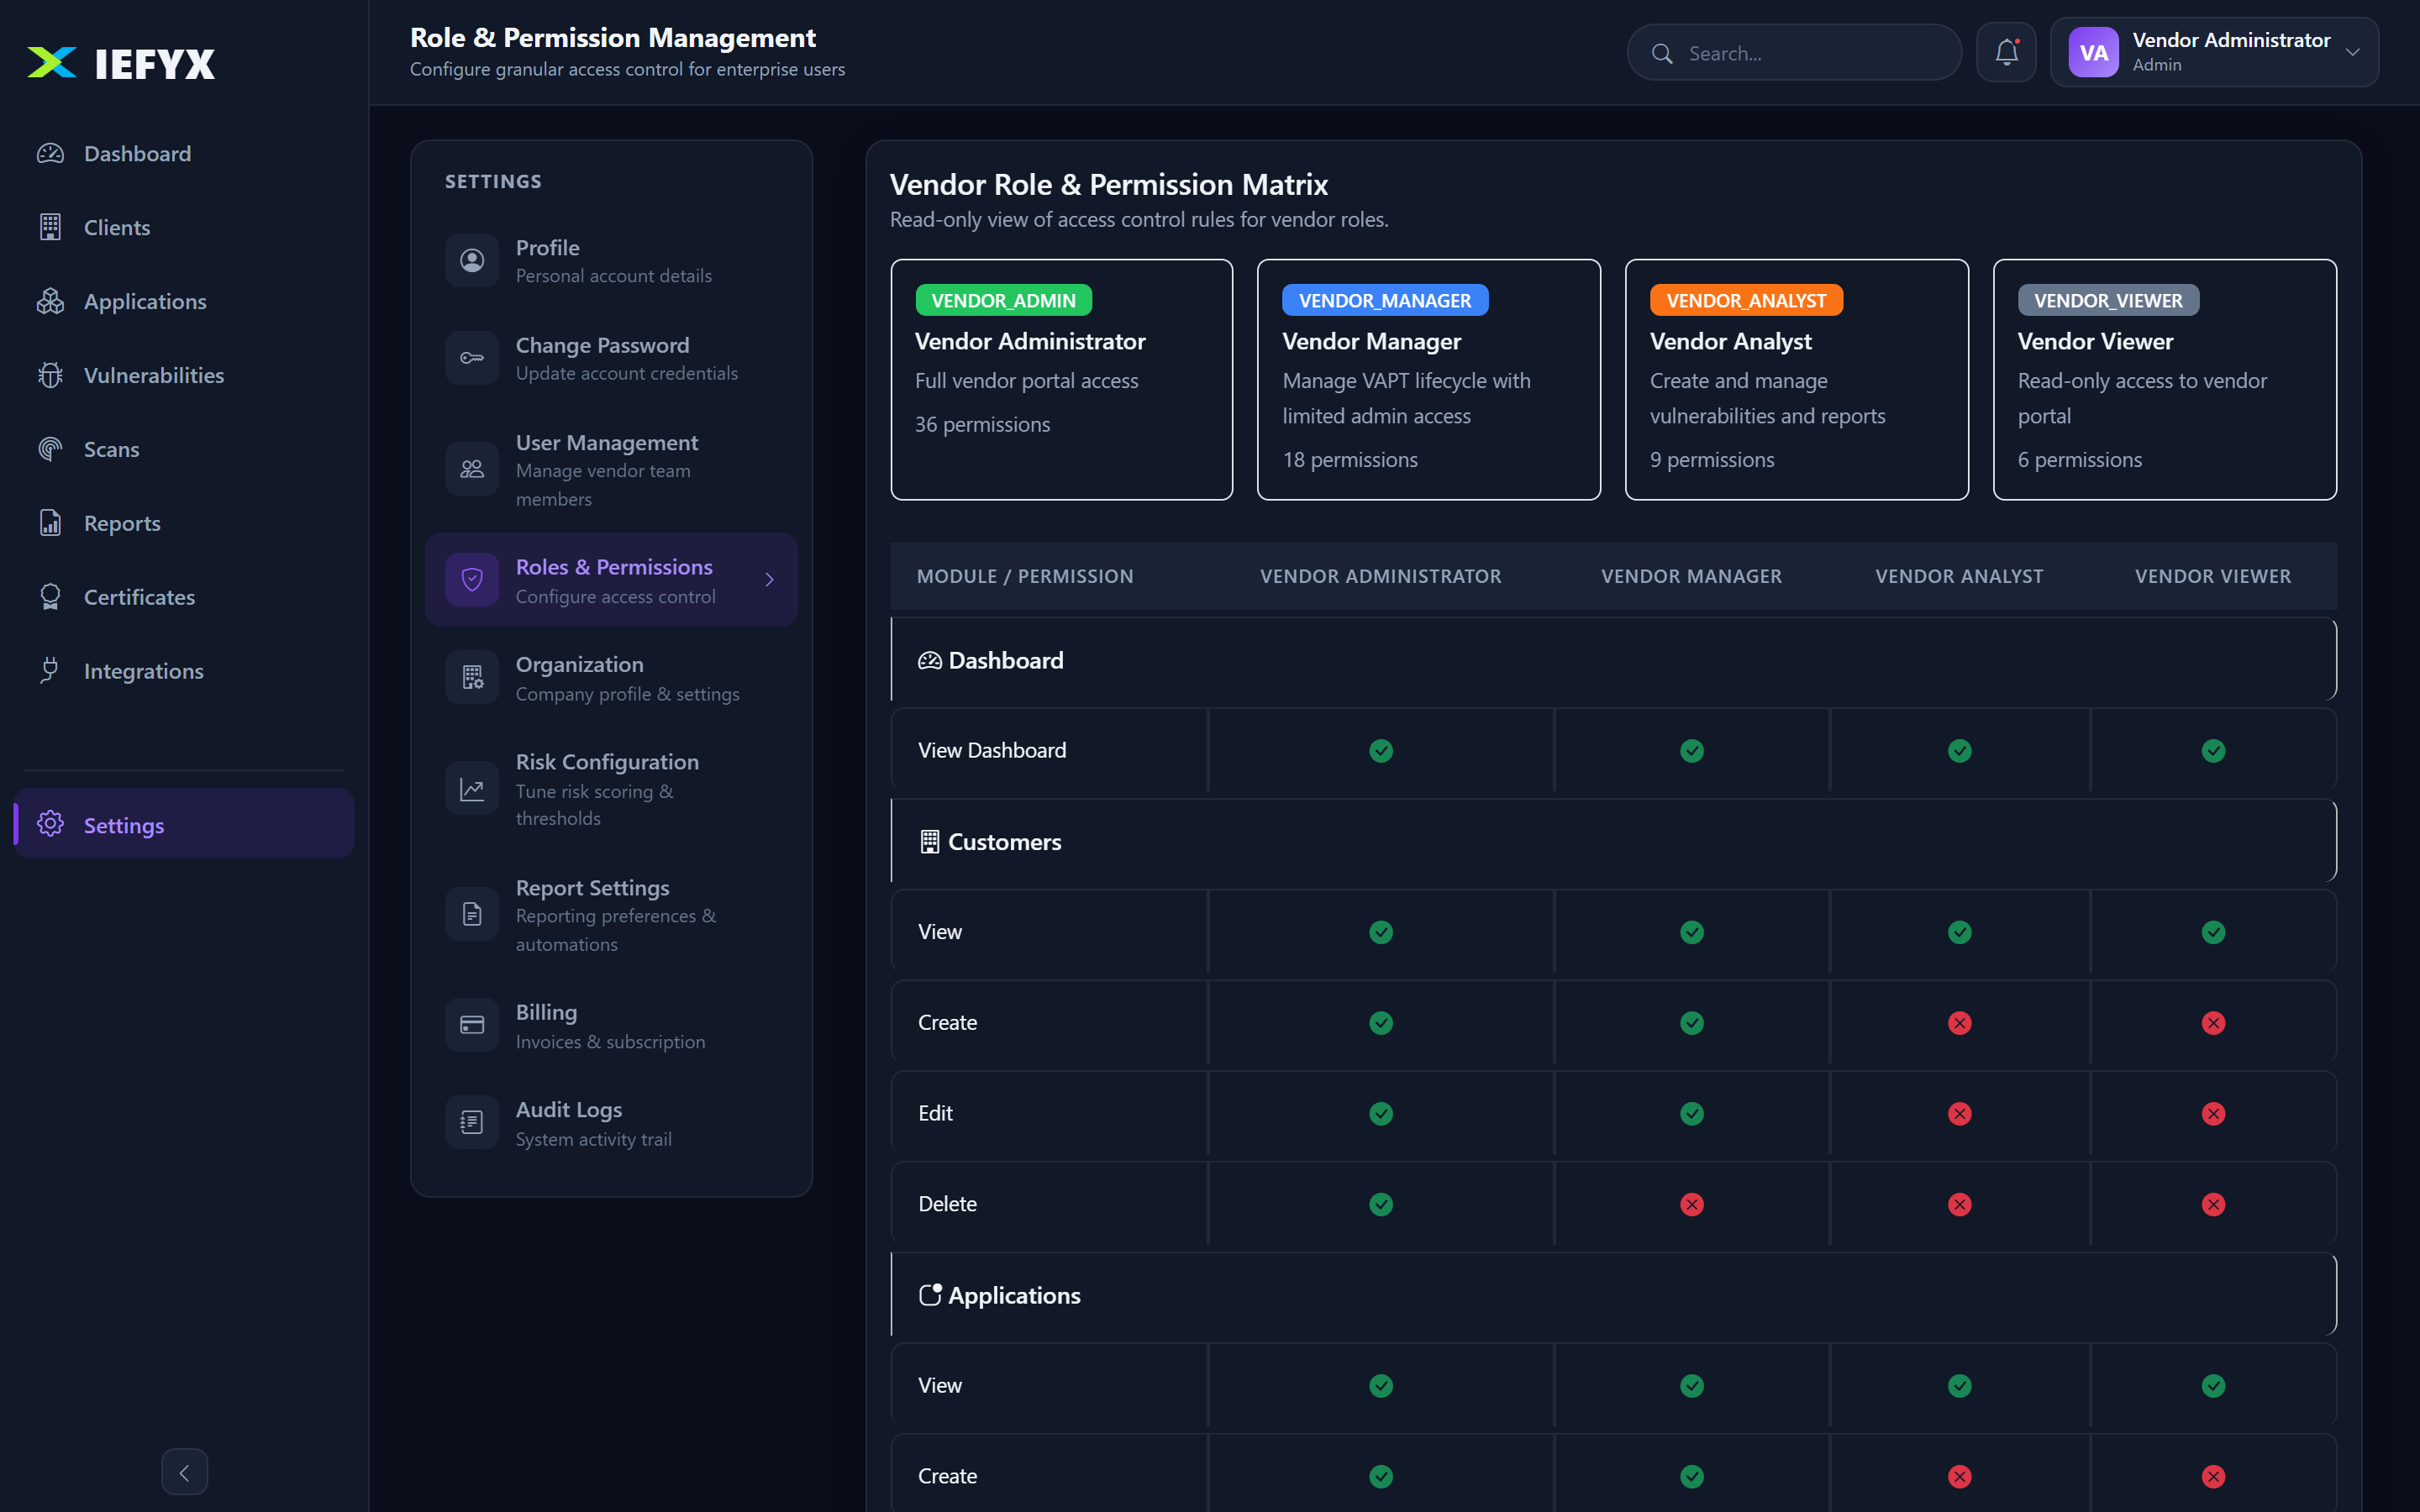Click the Scans fingerprint icon in sidebar

[50, 449]
